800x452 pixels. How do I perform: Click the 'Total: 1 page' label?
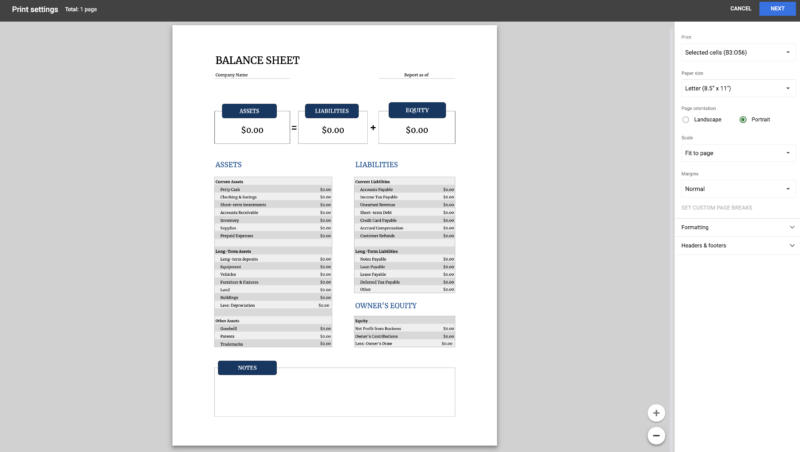click(x=81, y=9)
